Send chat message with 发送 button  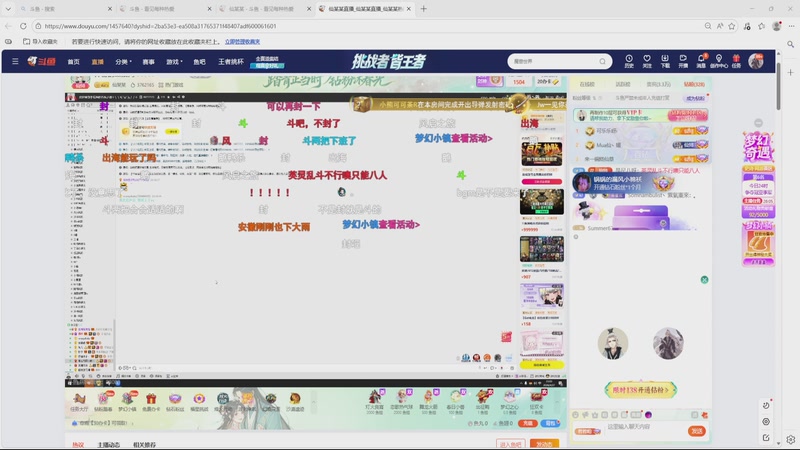(696, 431)
